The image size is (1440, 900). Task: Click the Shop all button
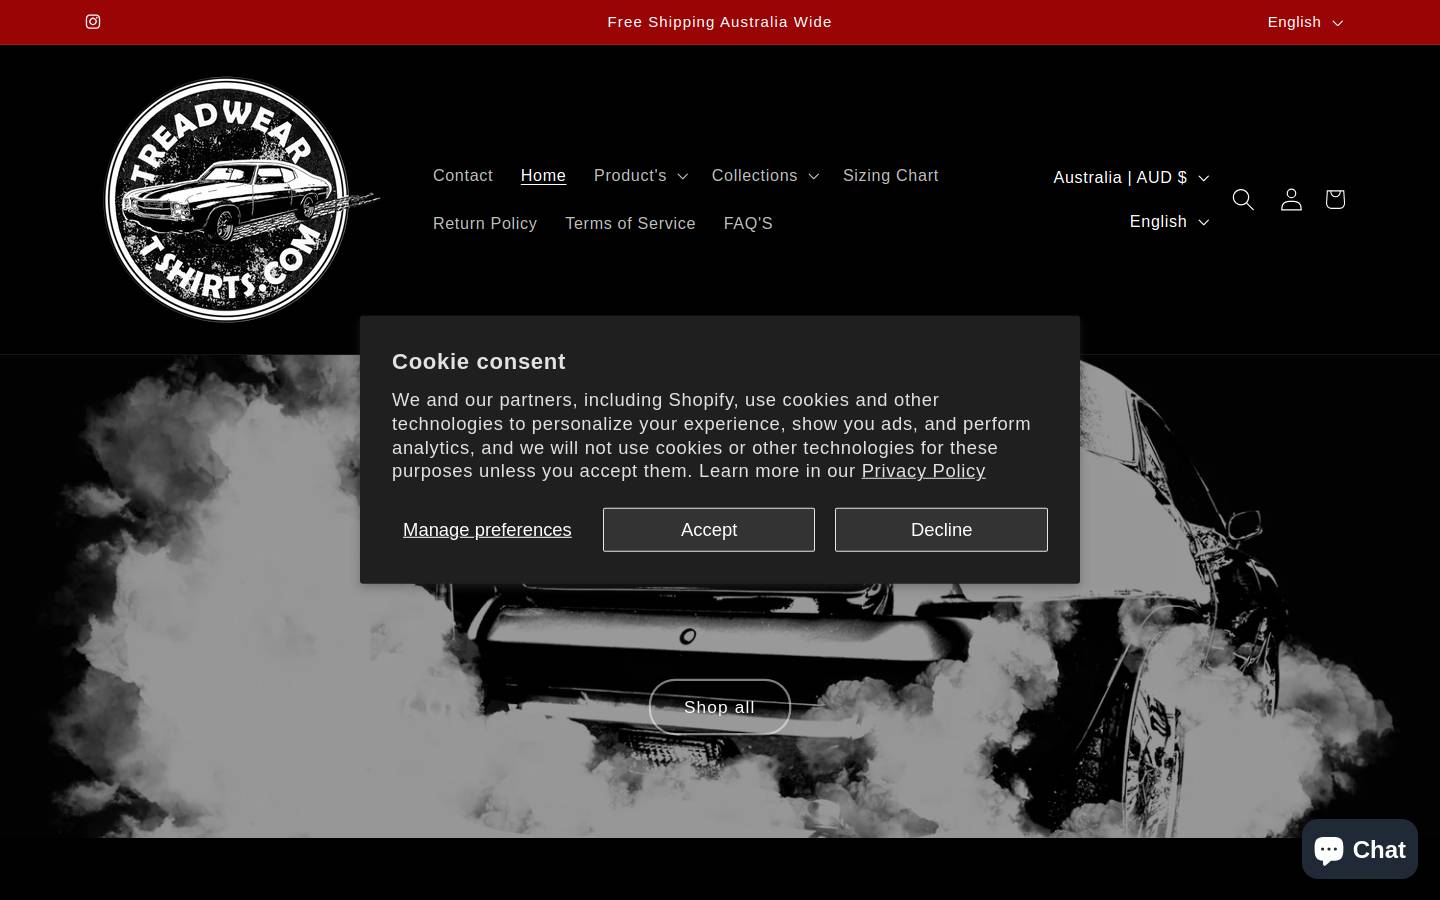click(x=720, y=707)
